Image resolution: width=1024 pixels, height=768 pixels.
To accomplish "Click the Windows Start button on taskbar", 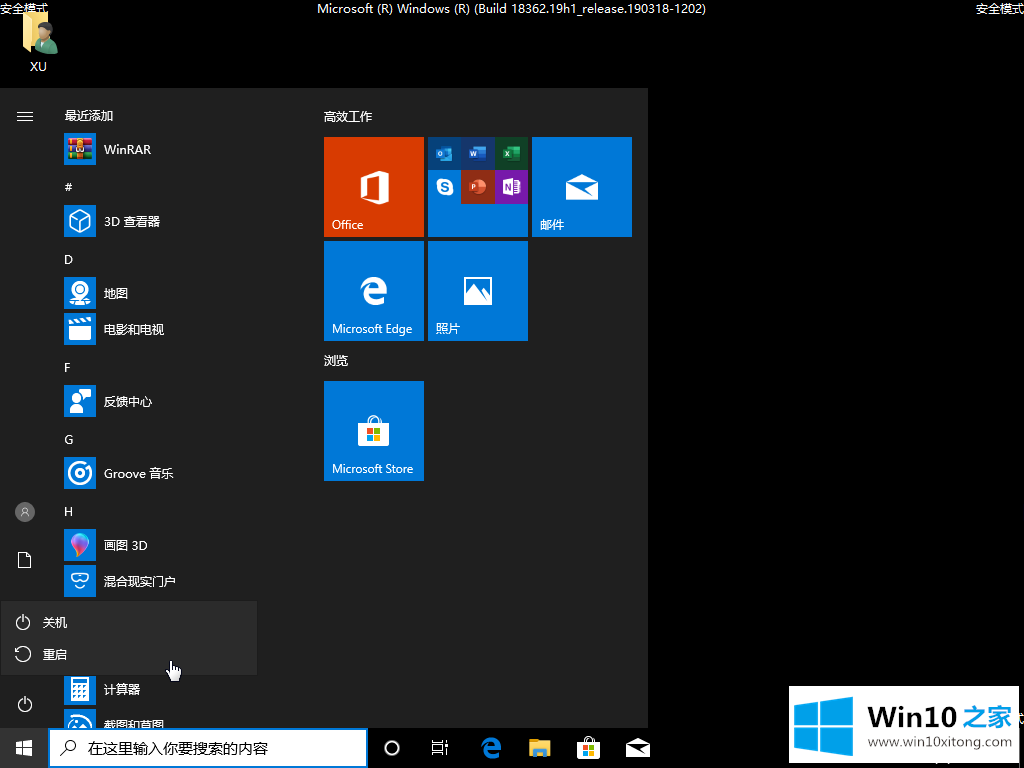I will pyautogui.click(x=24, y=748).
